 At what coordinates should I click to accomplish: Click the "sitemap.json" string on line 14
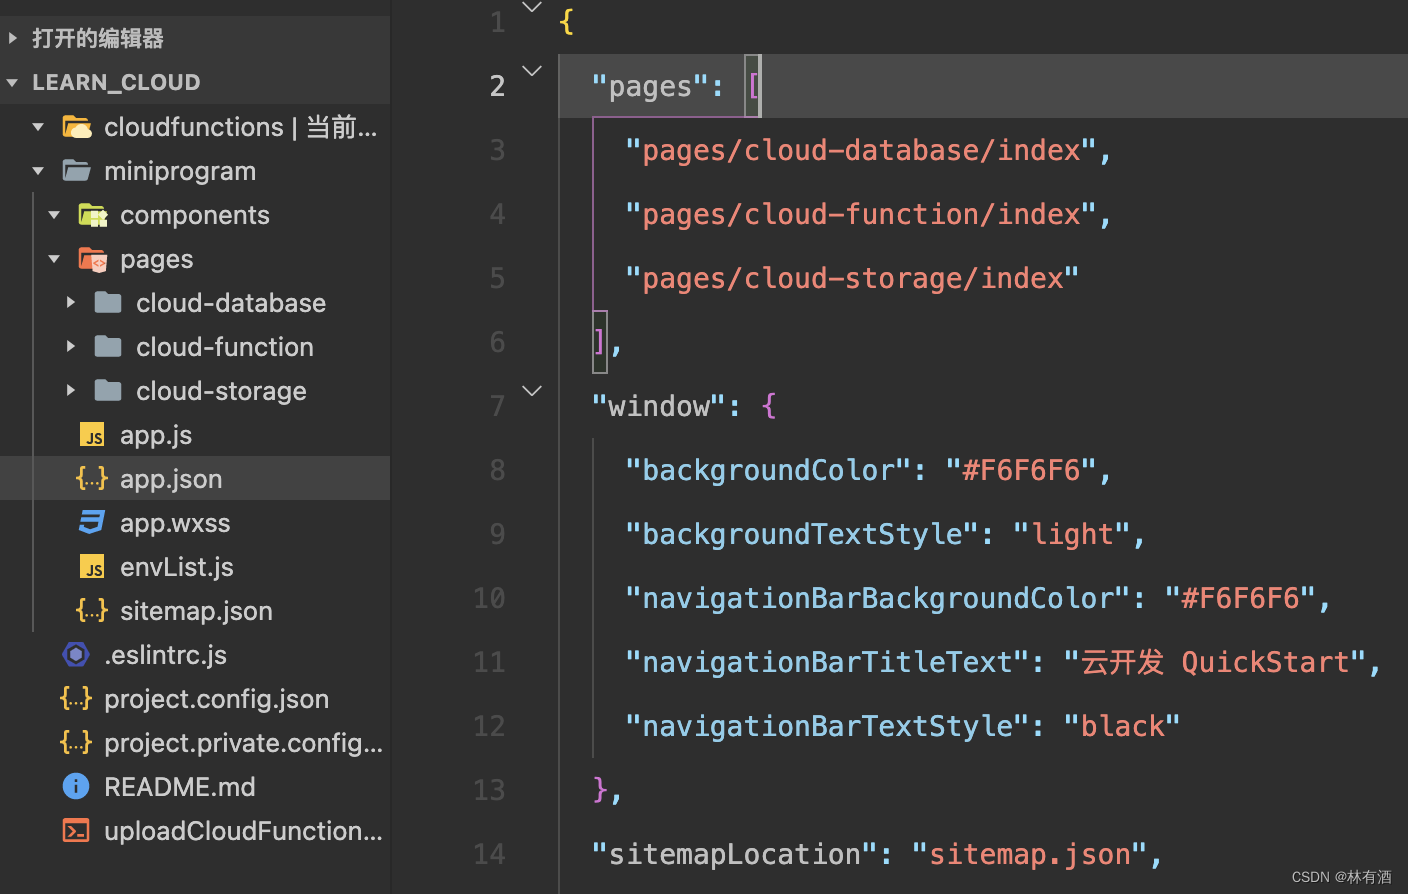click(x=1029, y=855)
